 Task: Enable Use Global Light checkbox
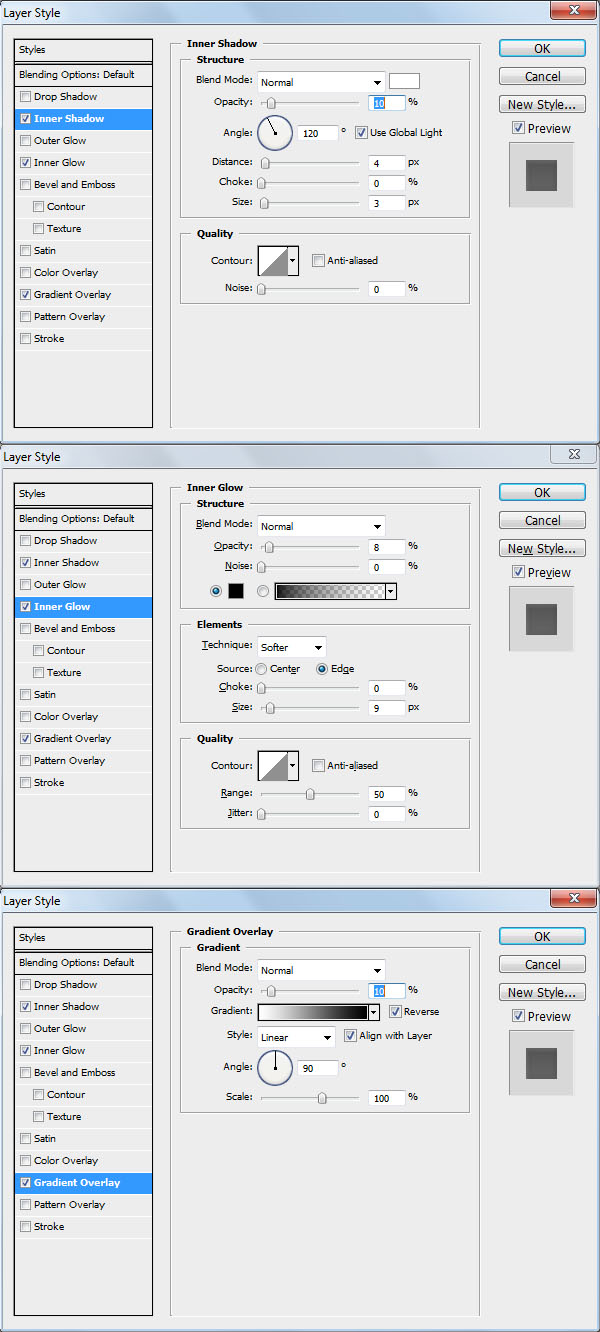361,132
